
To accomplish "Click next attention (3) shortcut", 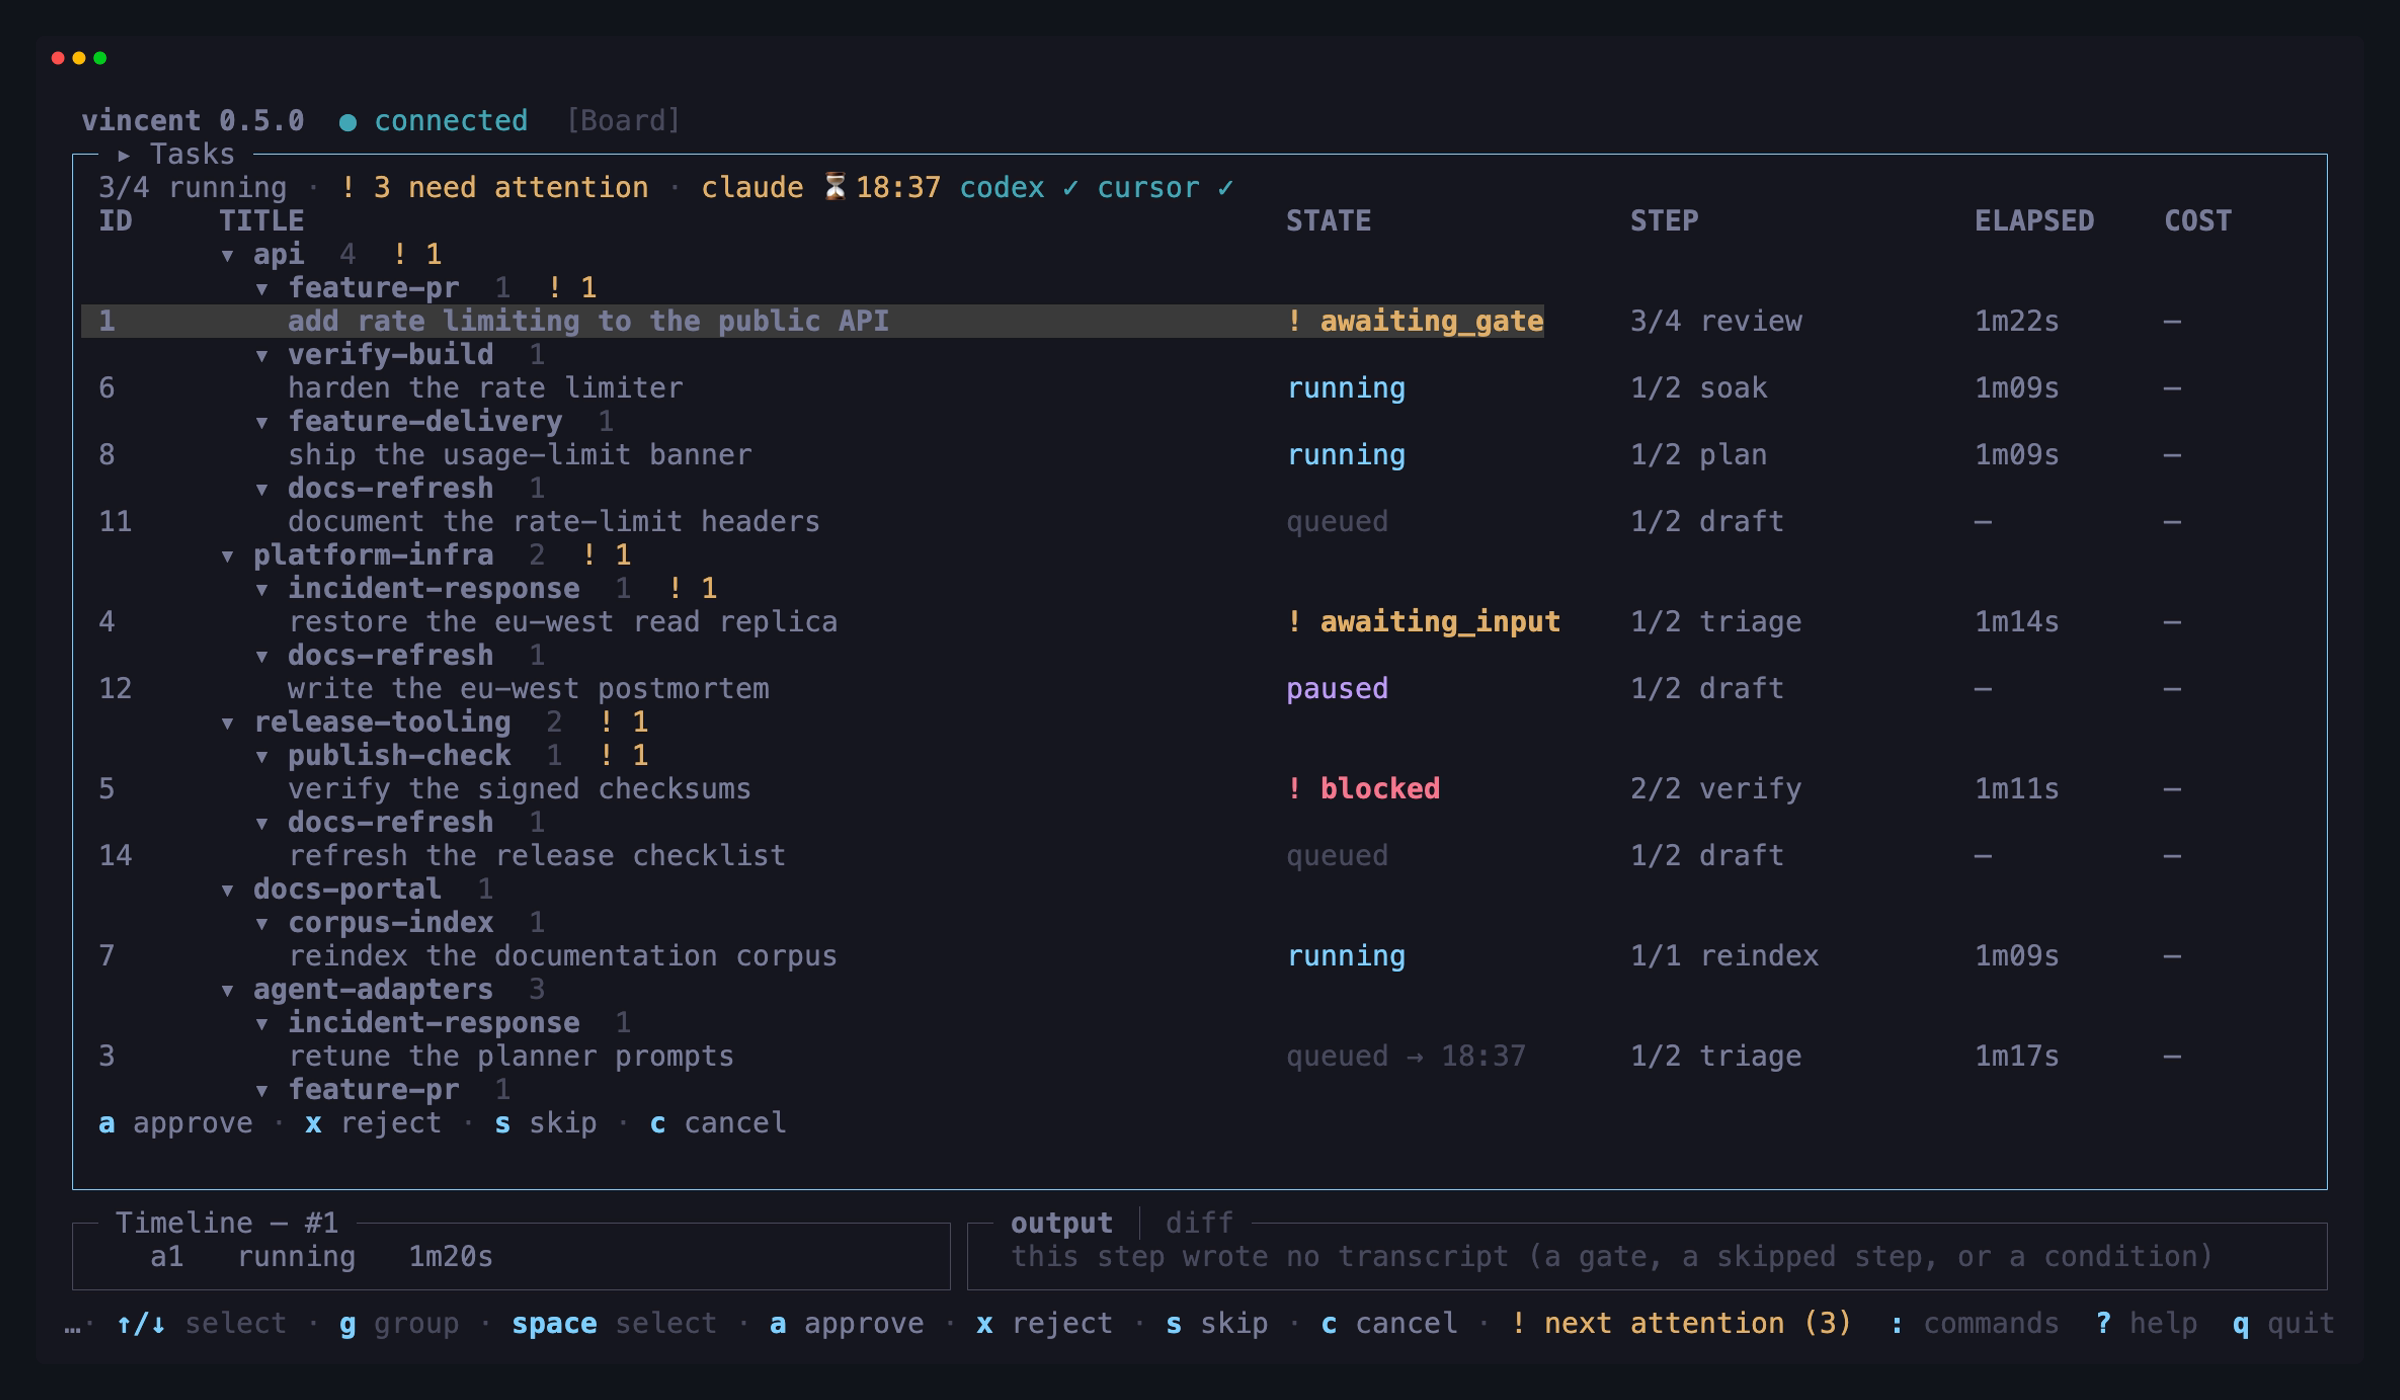I will [1681, 1324].
